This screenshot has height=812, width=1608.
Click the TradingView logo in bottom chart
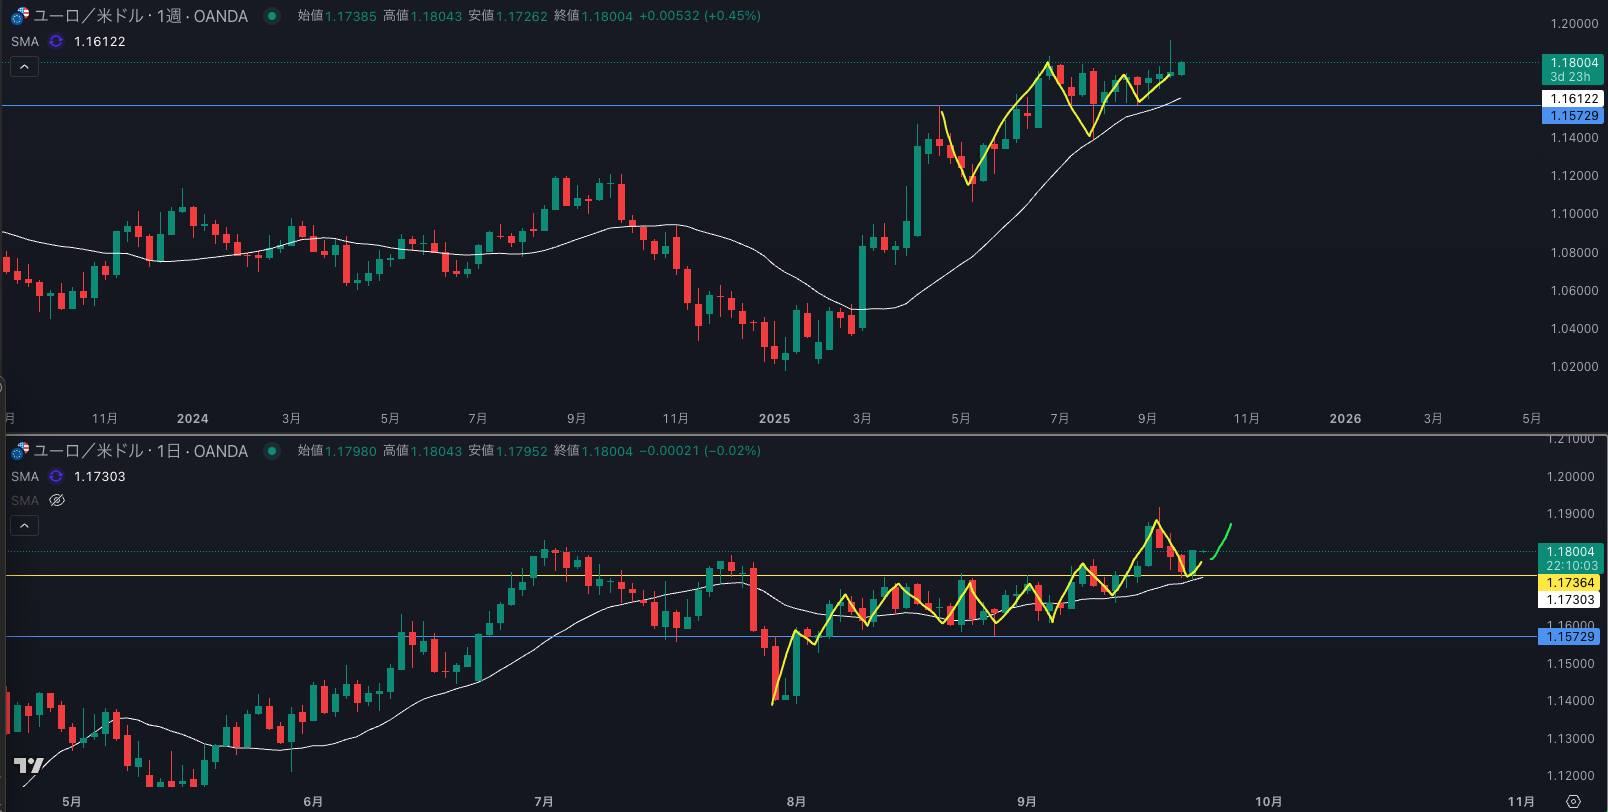[x=28, y=766]
